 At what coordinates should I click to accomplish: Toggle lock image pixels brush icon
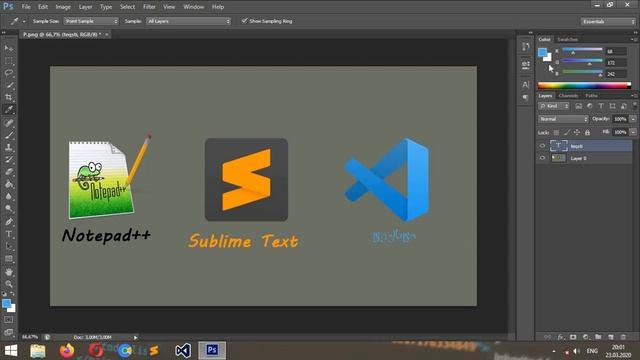pos(567,132)
